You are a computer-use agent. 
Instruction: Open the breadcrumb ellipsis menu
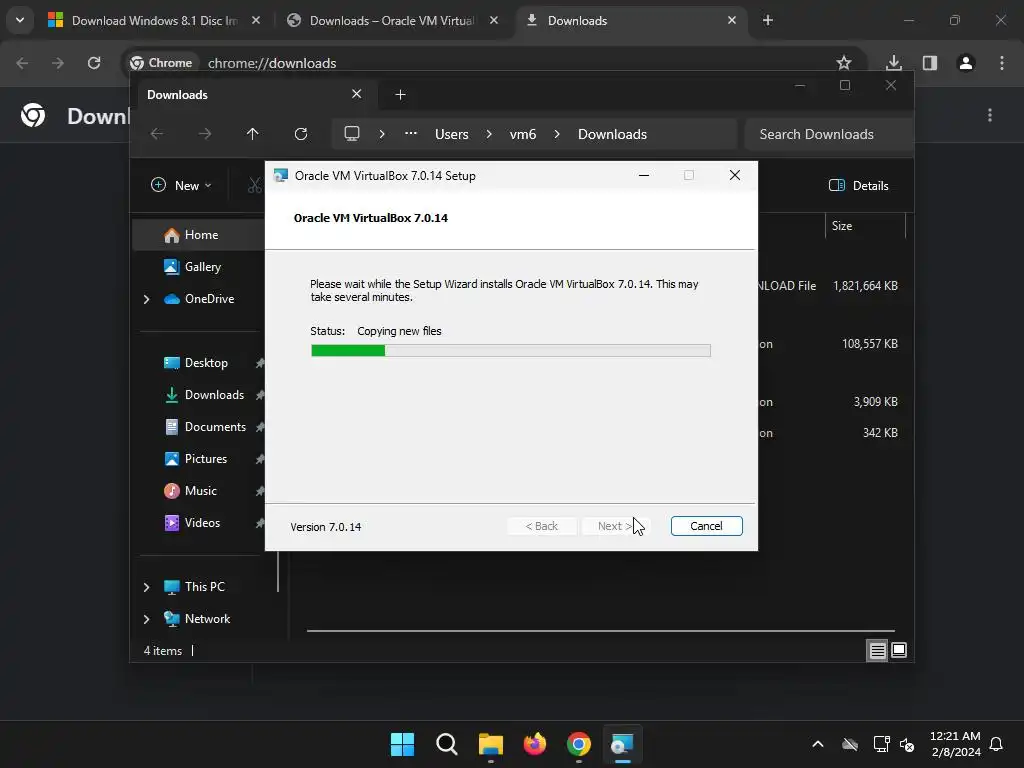[411, 134]
